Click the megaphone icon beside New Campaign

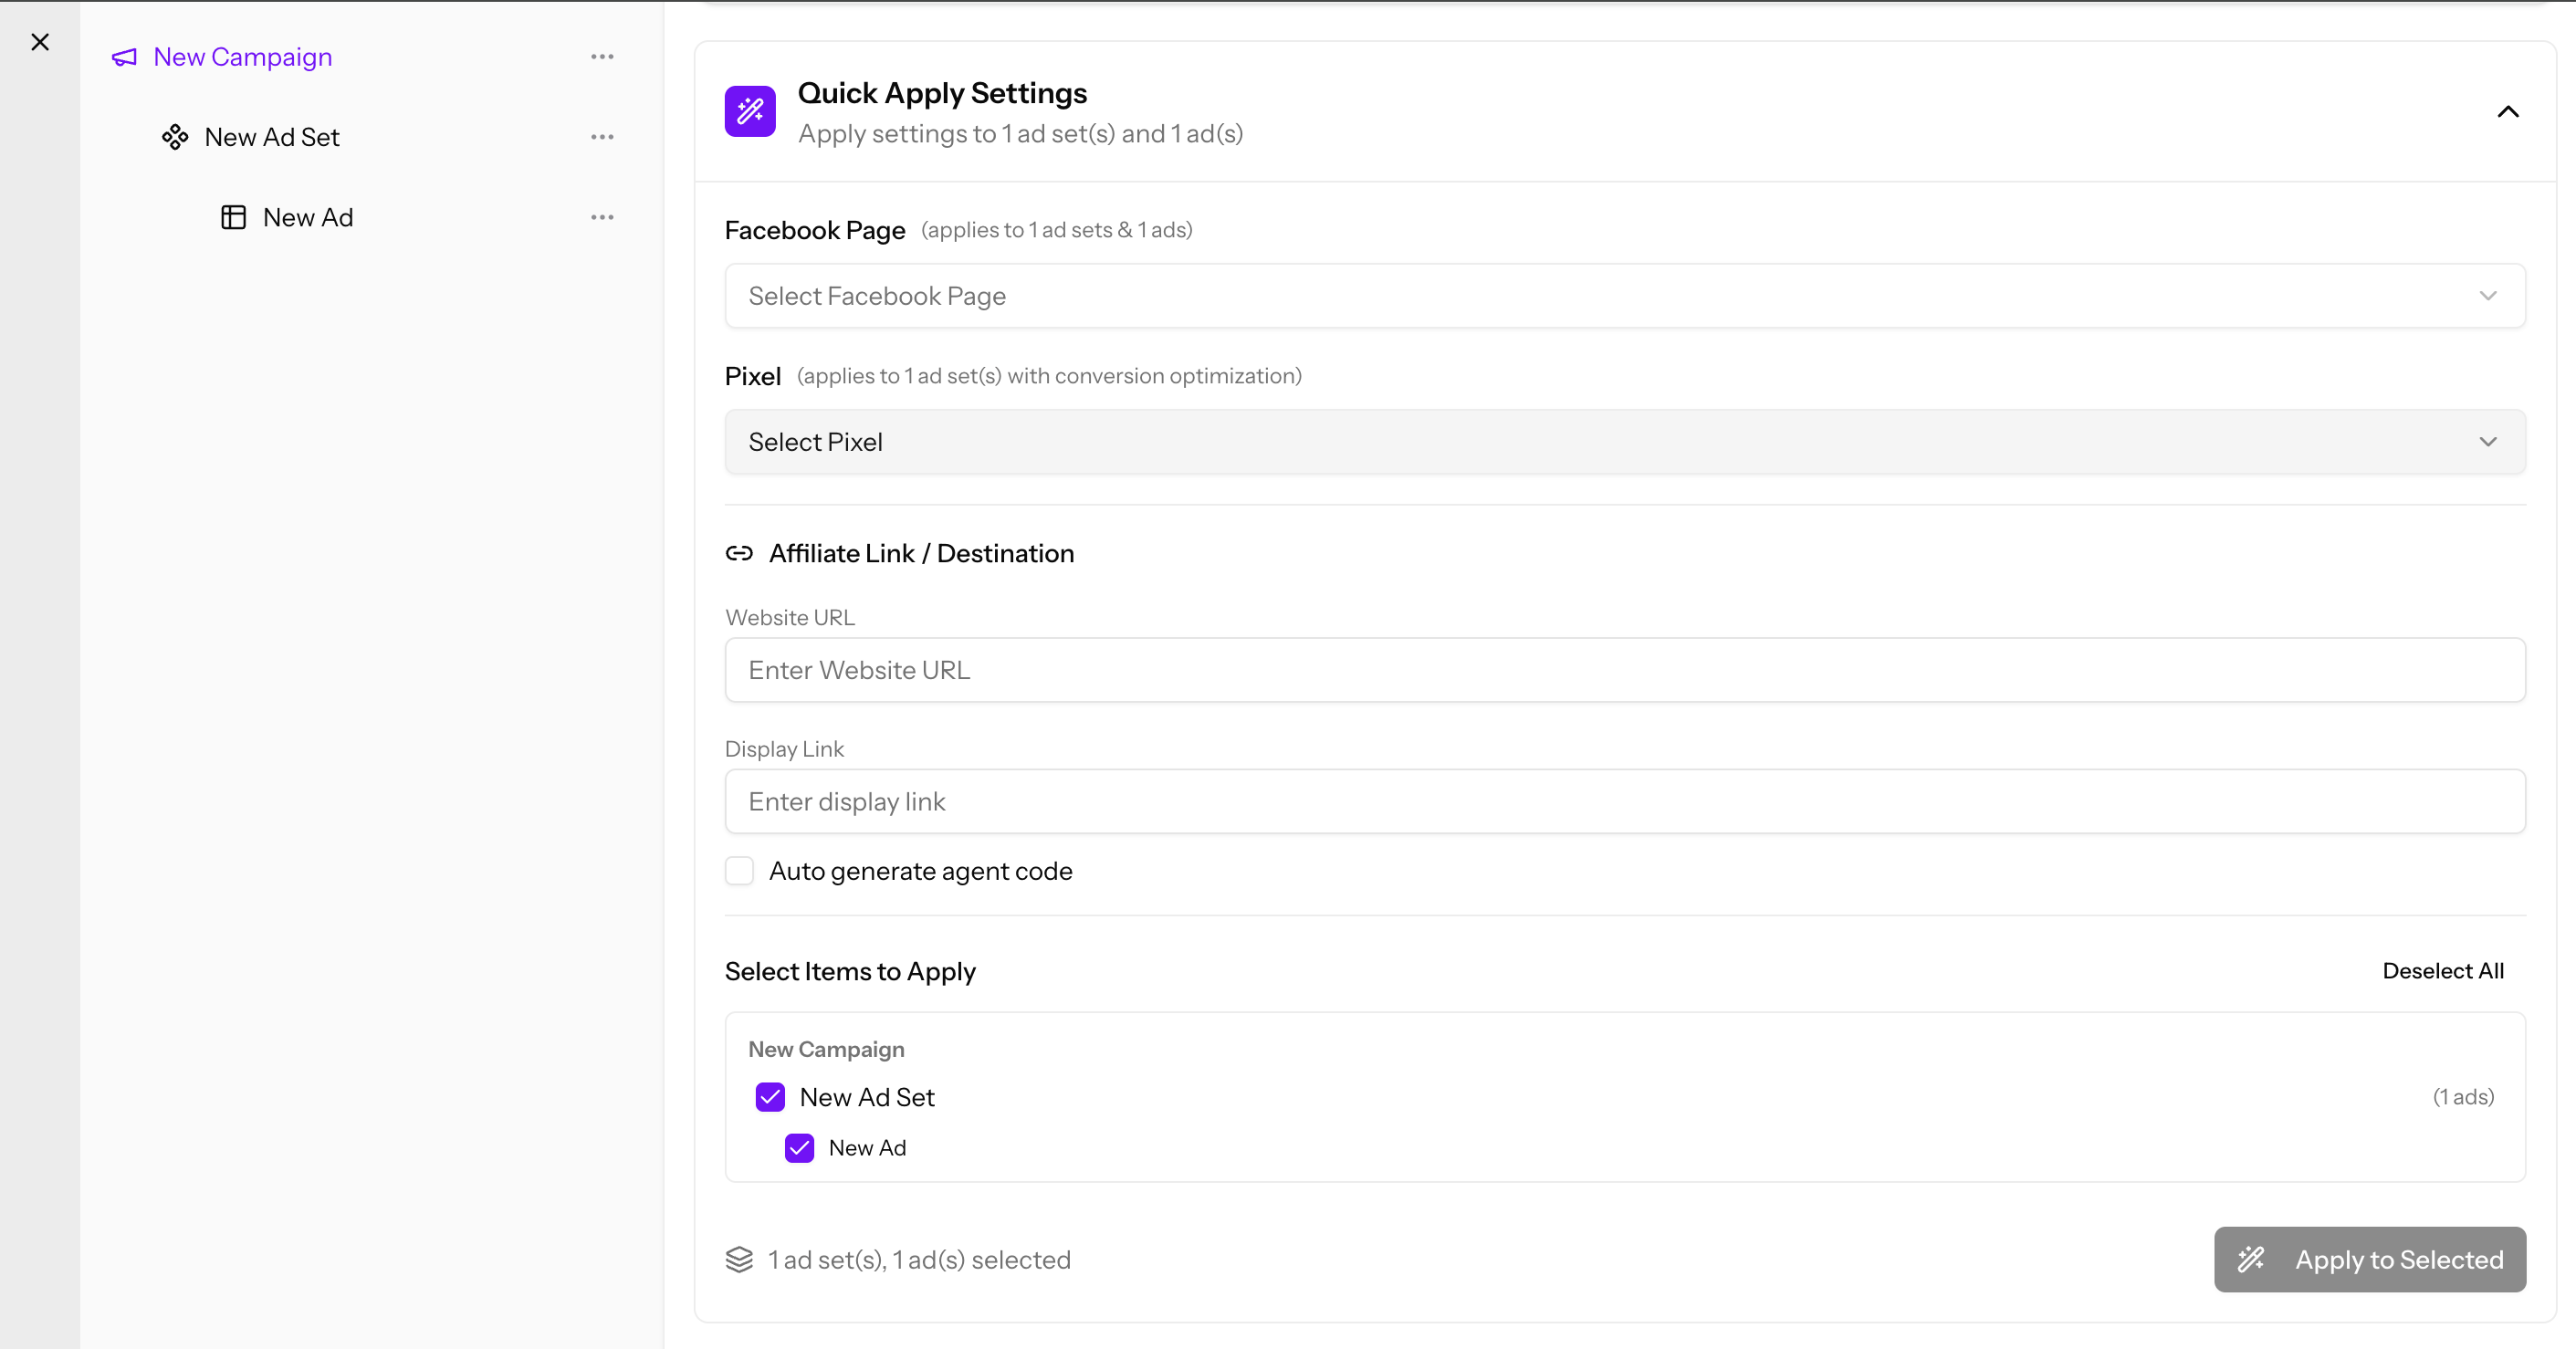pos(124,57)
